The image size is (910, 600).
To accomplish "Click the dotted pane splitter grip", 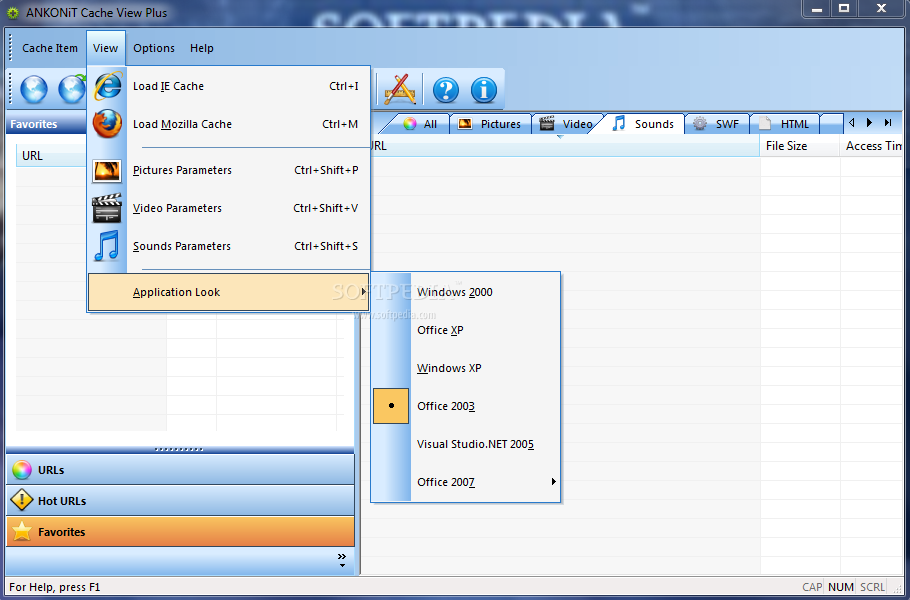I will tap(179, 449).
